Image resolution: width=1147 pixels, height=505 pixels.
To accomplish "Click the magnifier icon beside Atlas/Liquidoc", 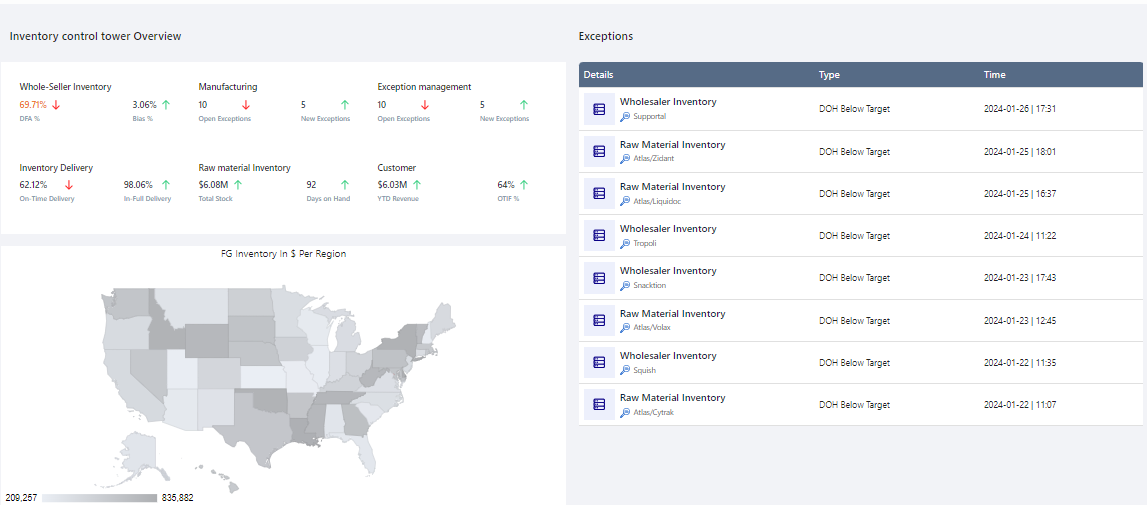I will [625, 201].
